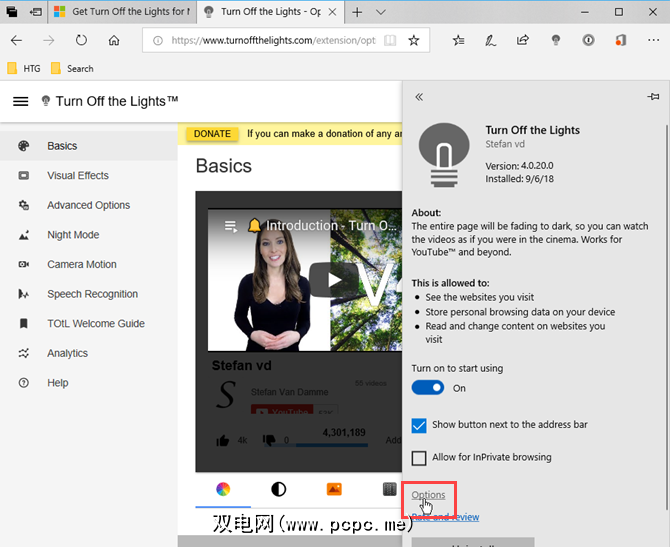The image size is (670, 547).
Task: Click the Turn Off the Lights lamp toolbar icon
Action: pos(555,41)
